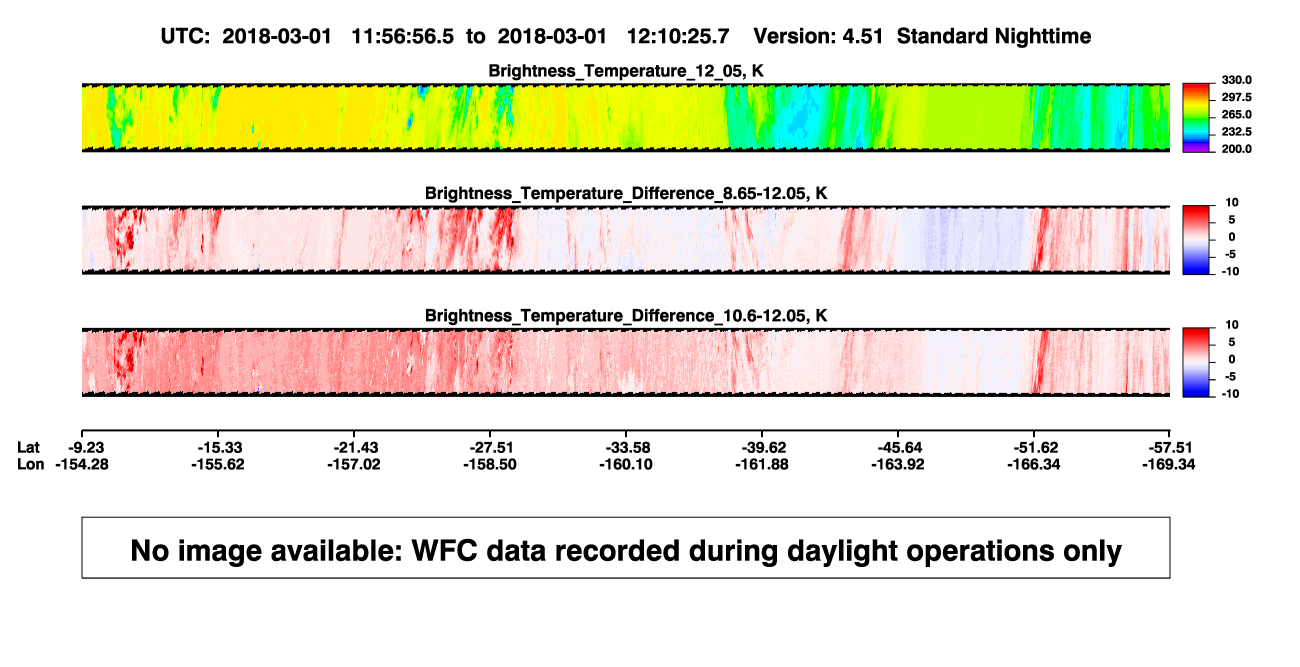The image size is (1300, 667).
Task: Select the Brightness_Temperature_Difference_8.65-12.05, K title
Action: point(626,193)
